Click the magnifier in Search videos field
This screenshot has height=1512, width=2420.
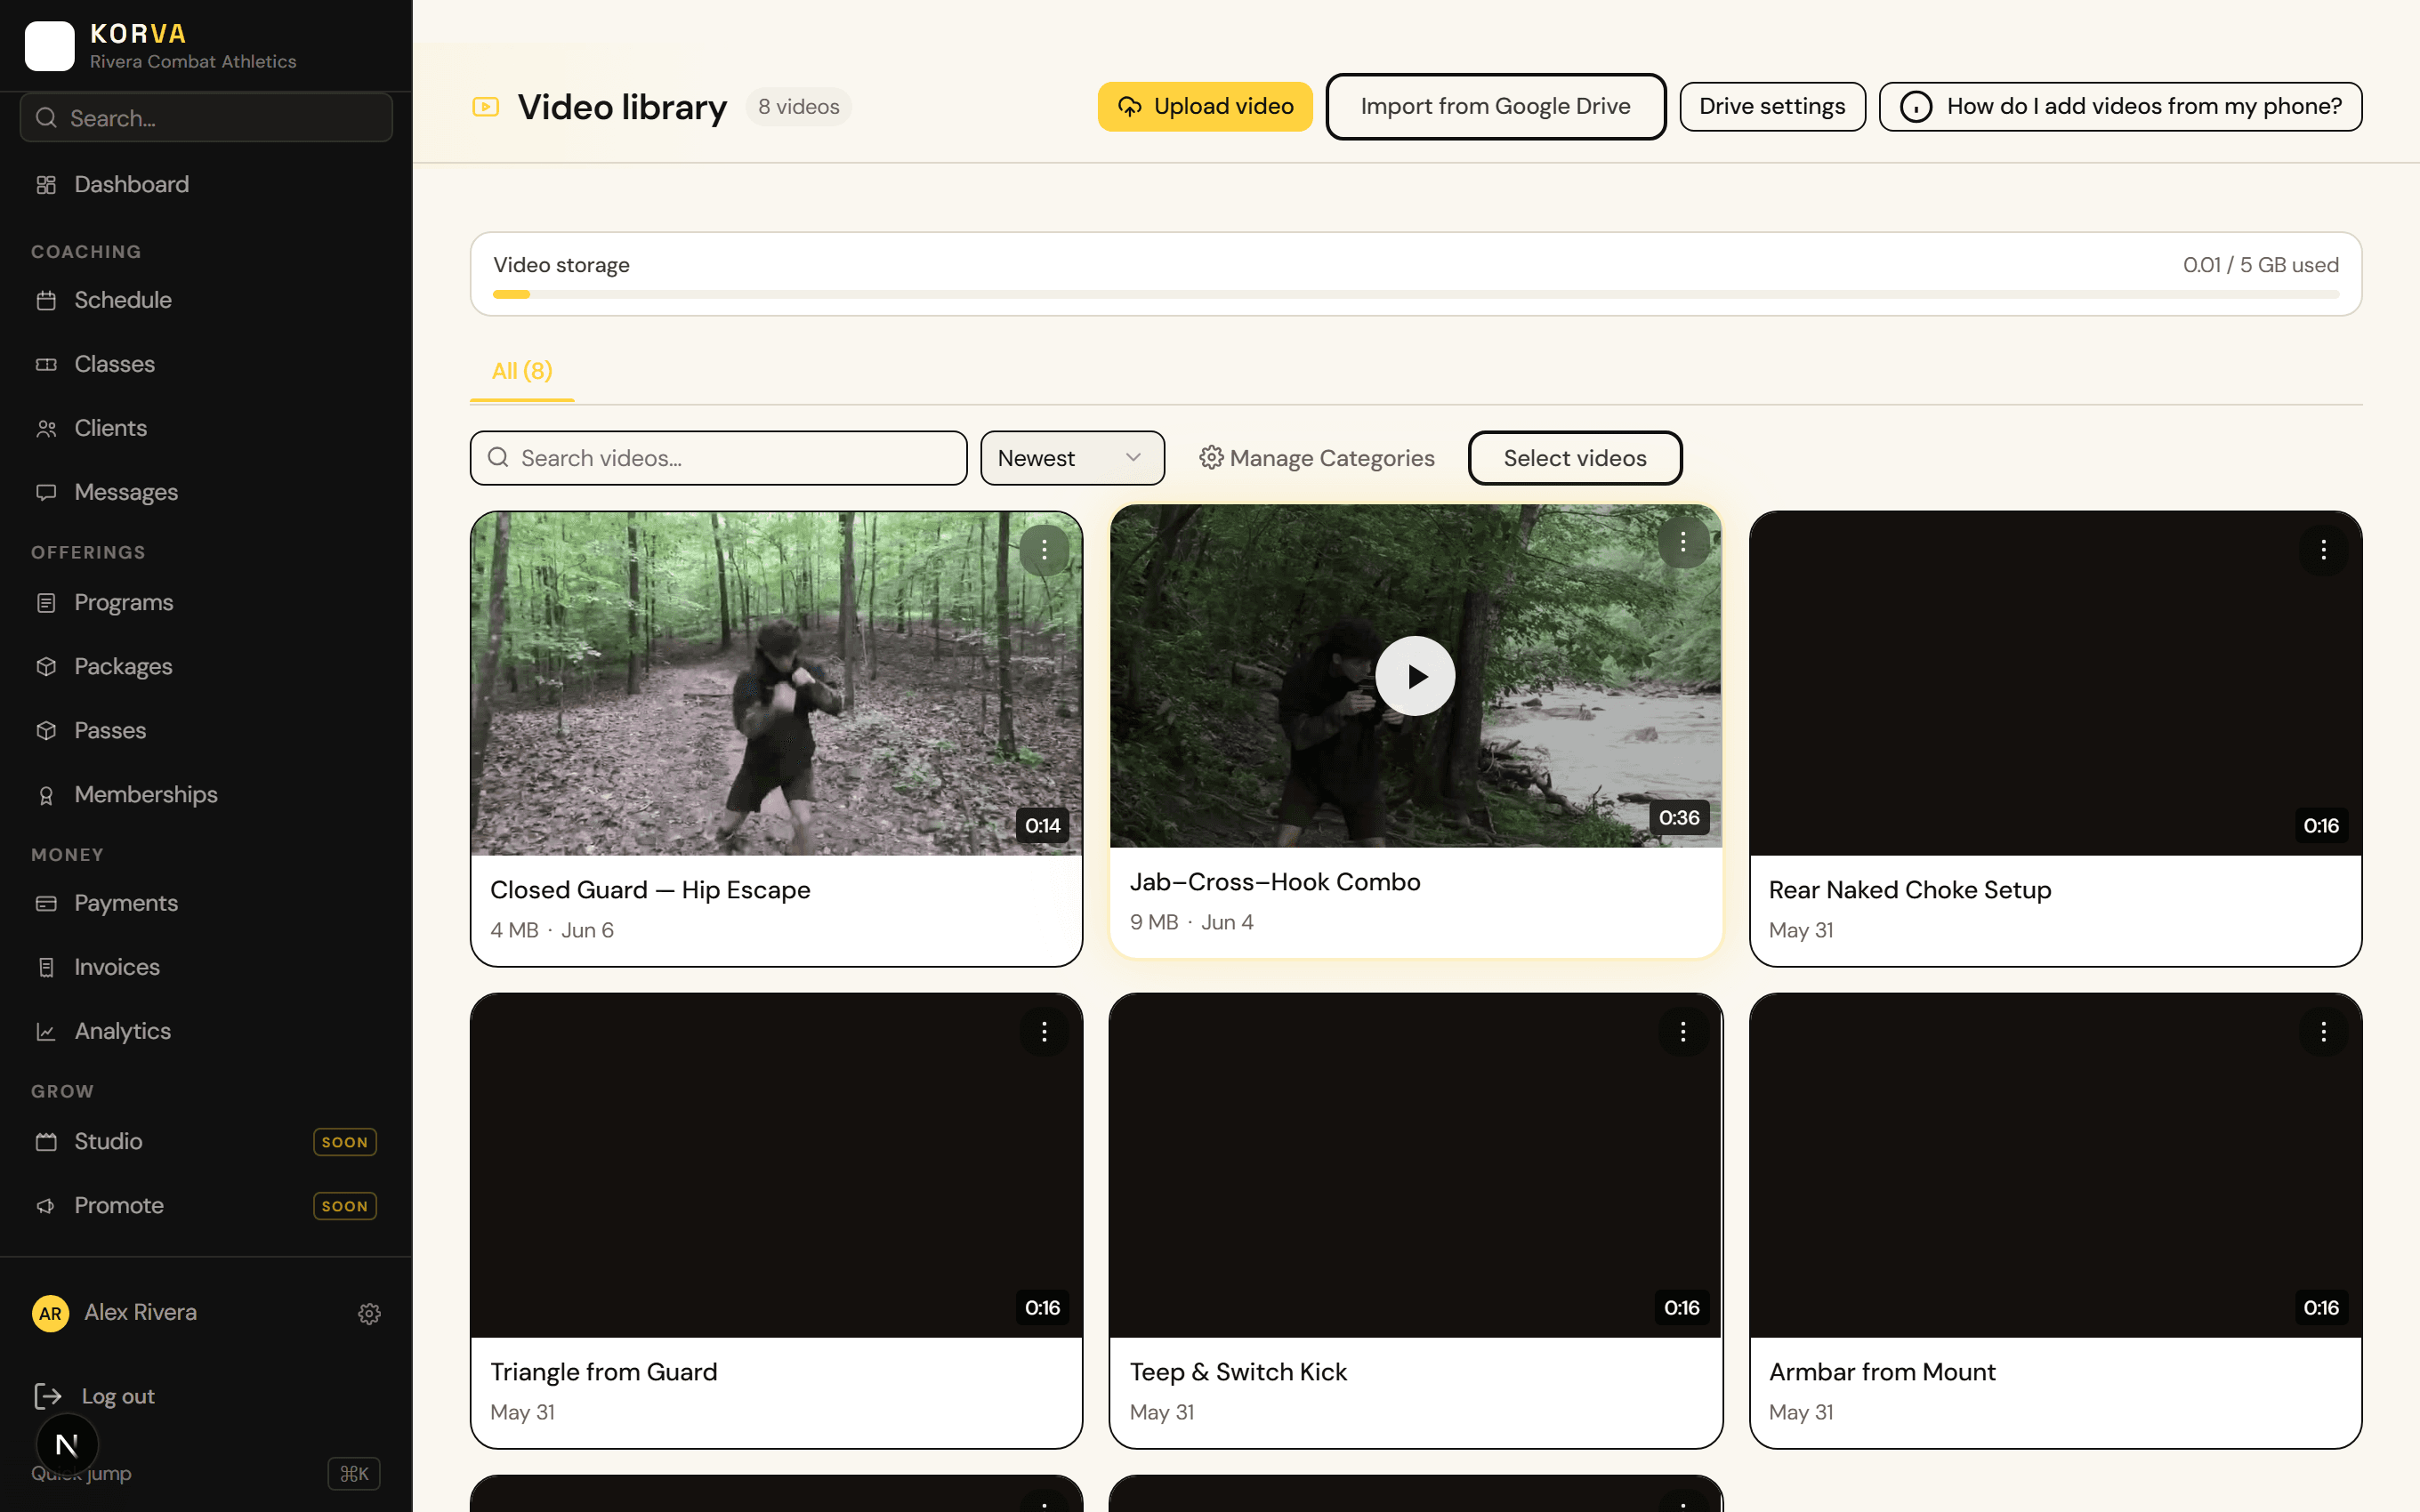(497, 457)
